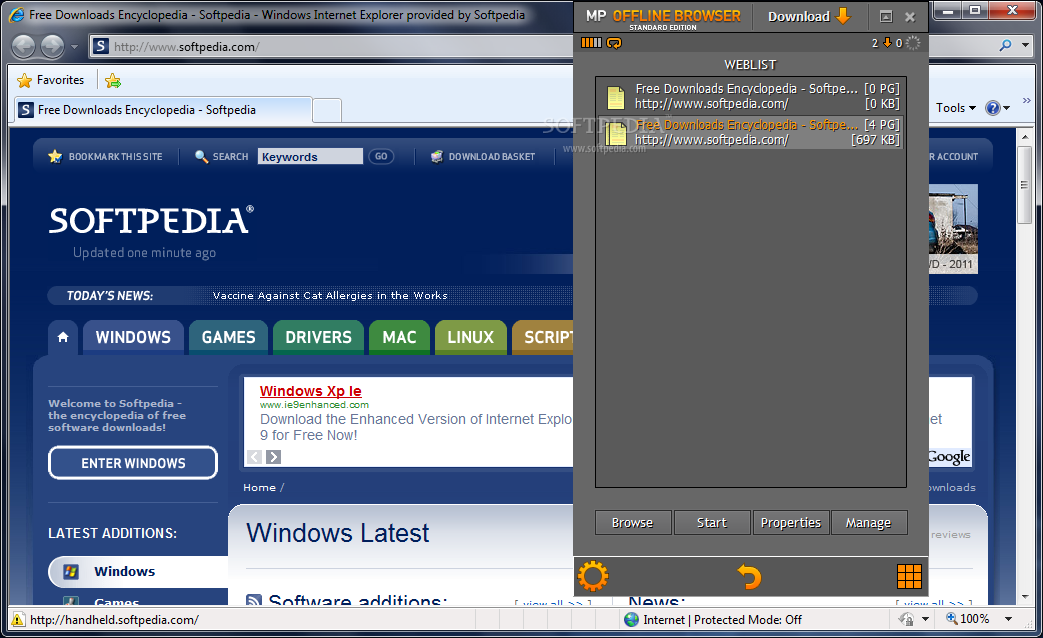Image resolution: width=1043 pixels, height=638 pixels.
Task: Open the LINUX category tab
Action: click(x=470, y=337)
